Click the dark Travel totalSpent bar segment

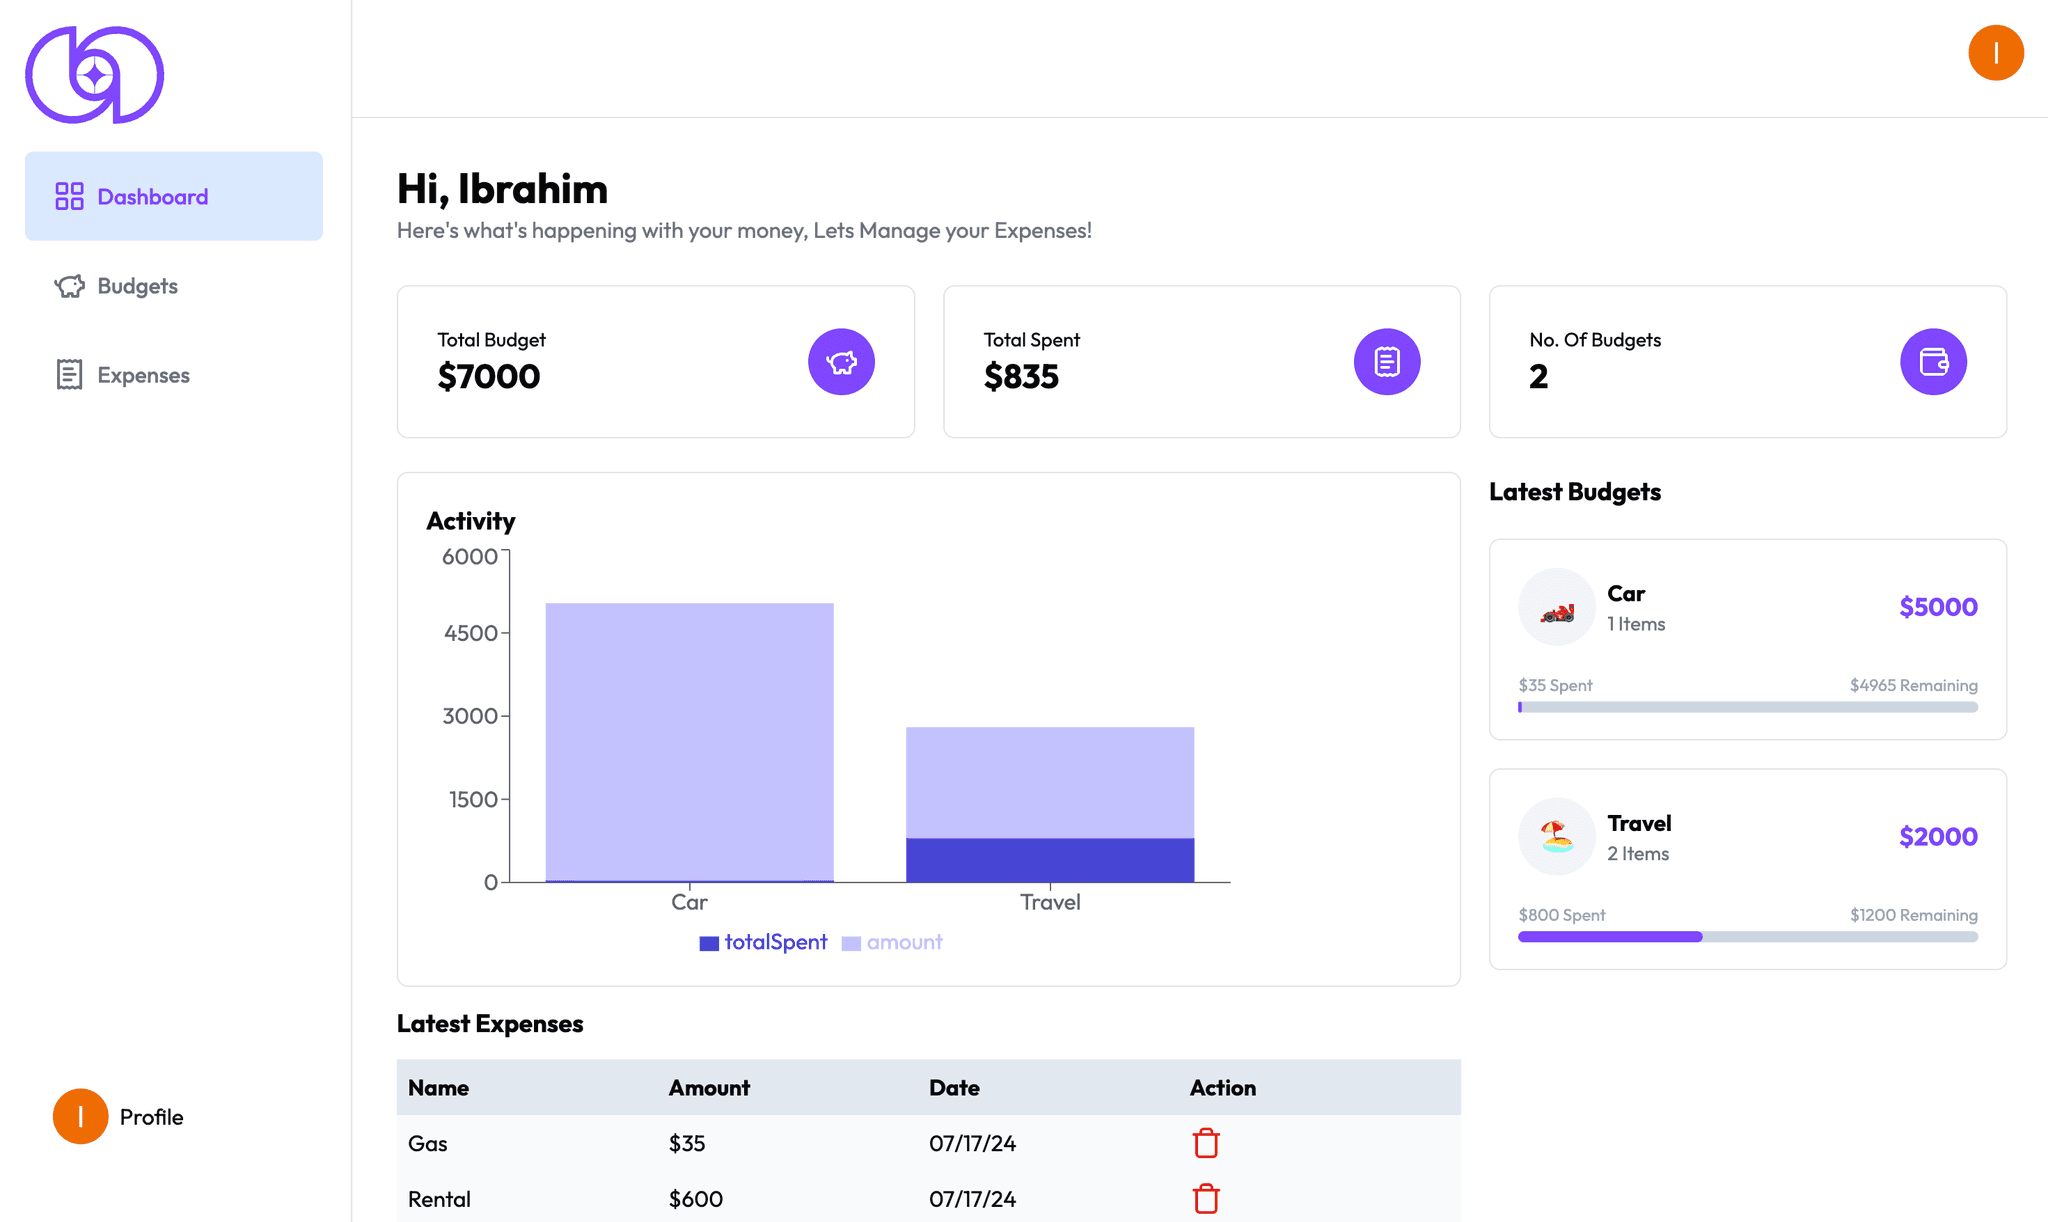click(x=1050, y=860)
